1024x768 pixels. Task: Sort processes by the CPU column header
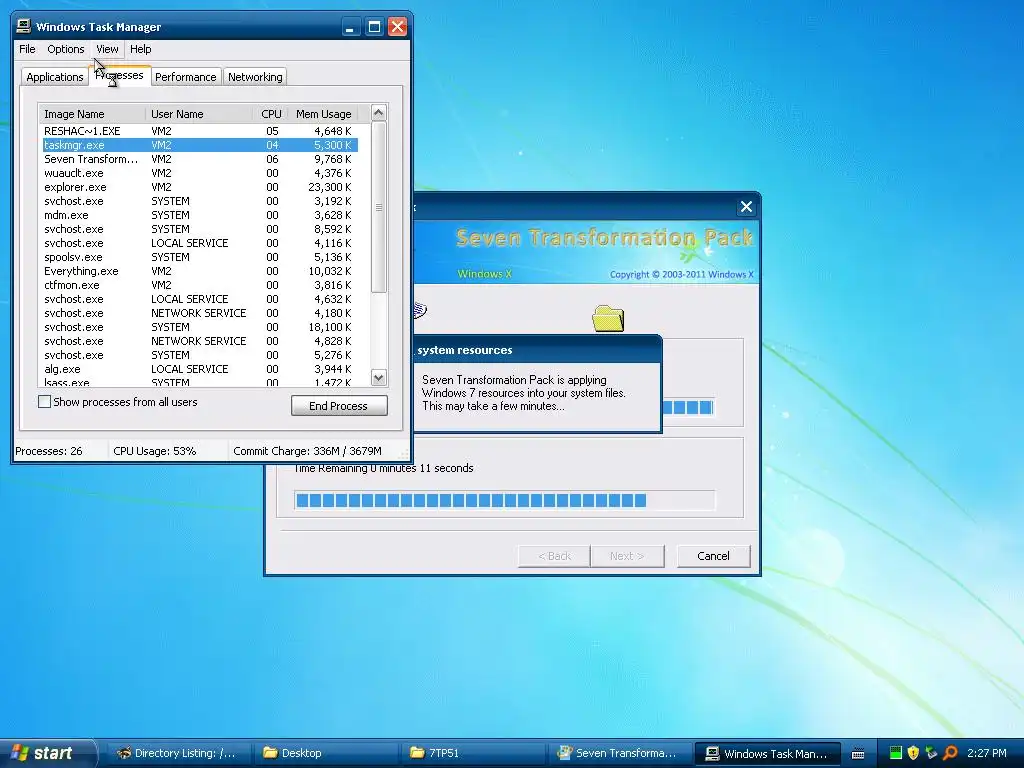tap(270, 114)
